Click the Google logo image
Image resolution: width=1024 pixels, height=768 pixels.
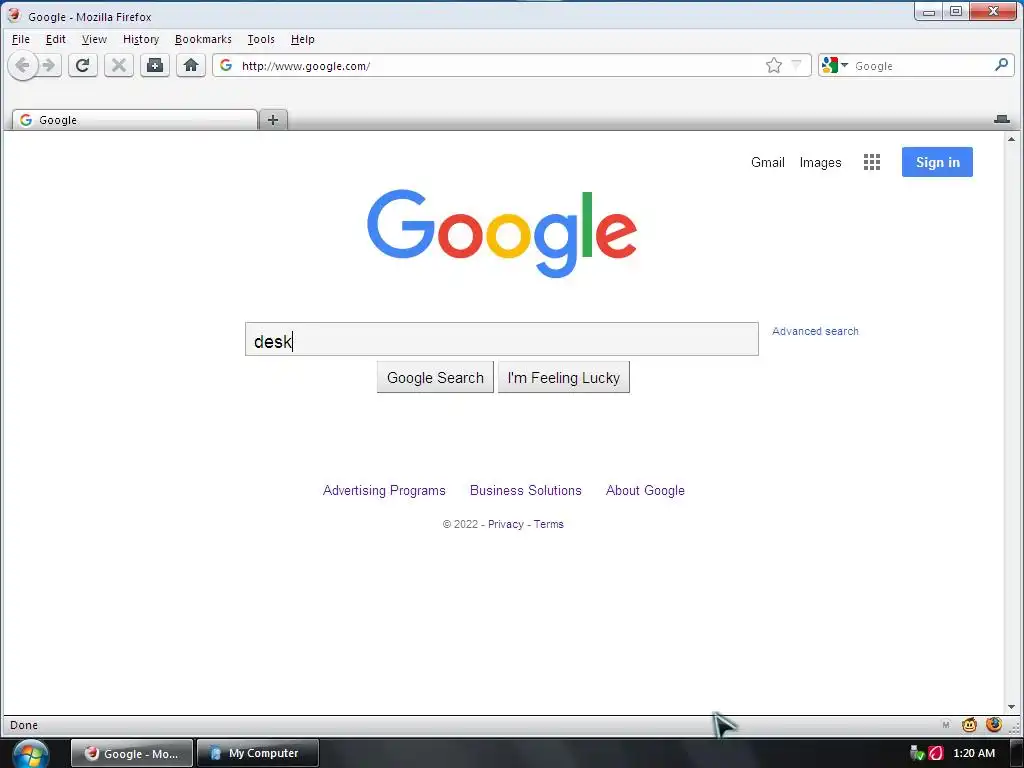(x=502, y=233)
